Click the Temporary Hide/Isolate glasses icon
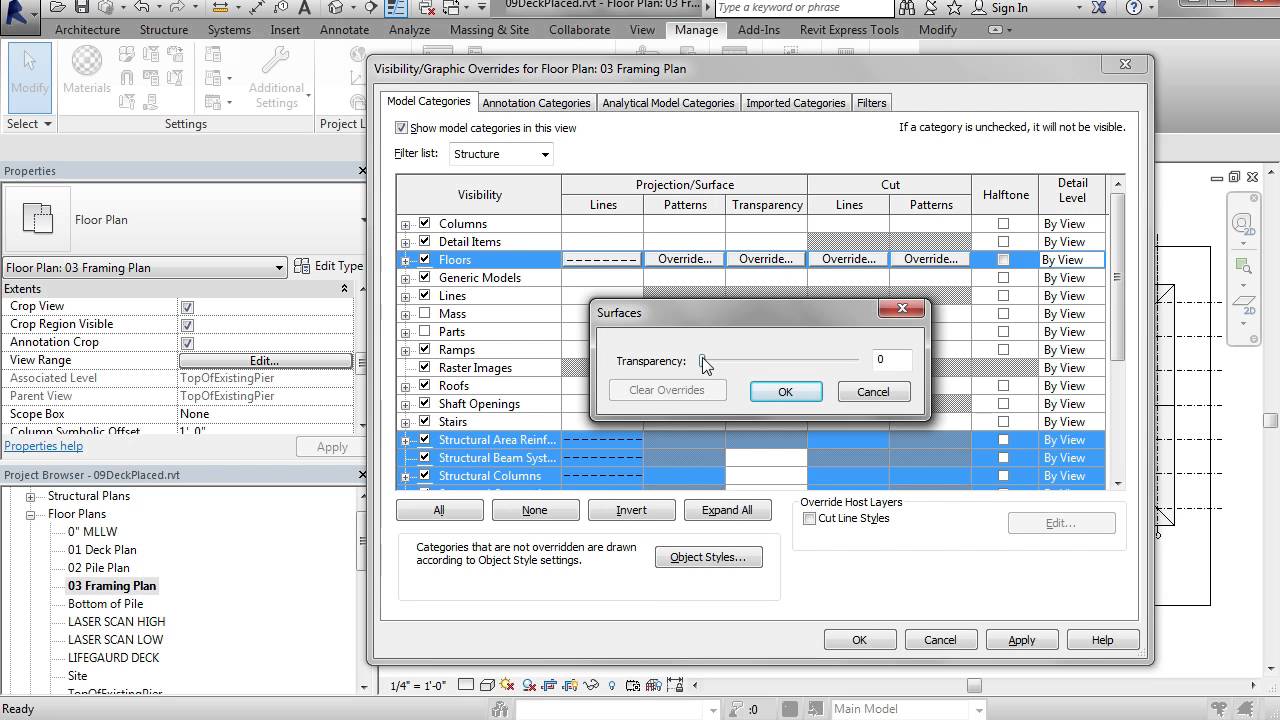The height and width of the screenshot is (720, 1280). tap(592, 685)
